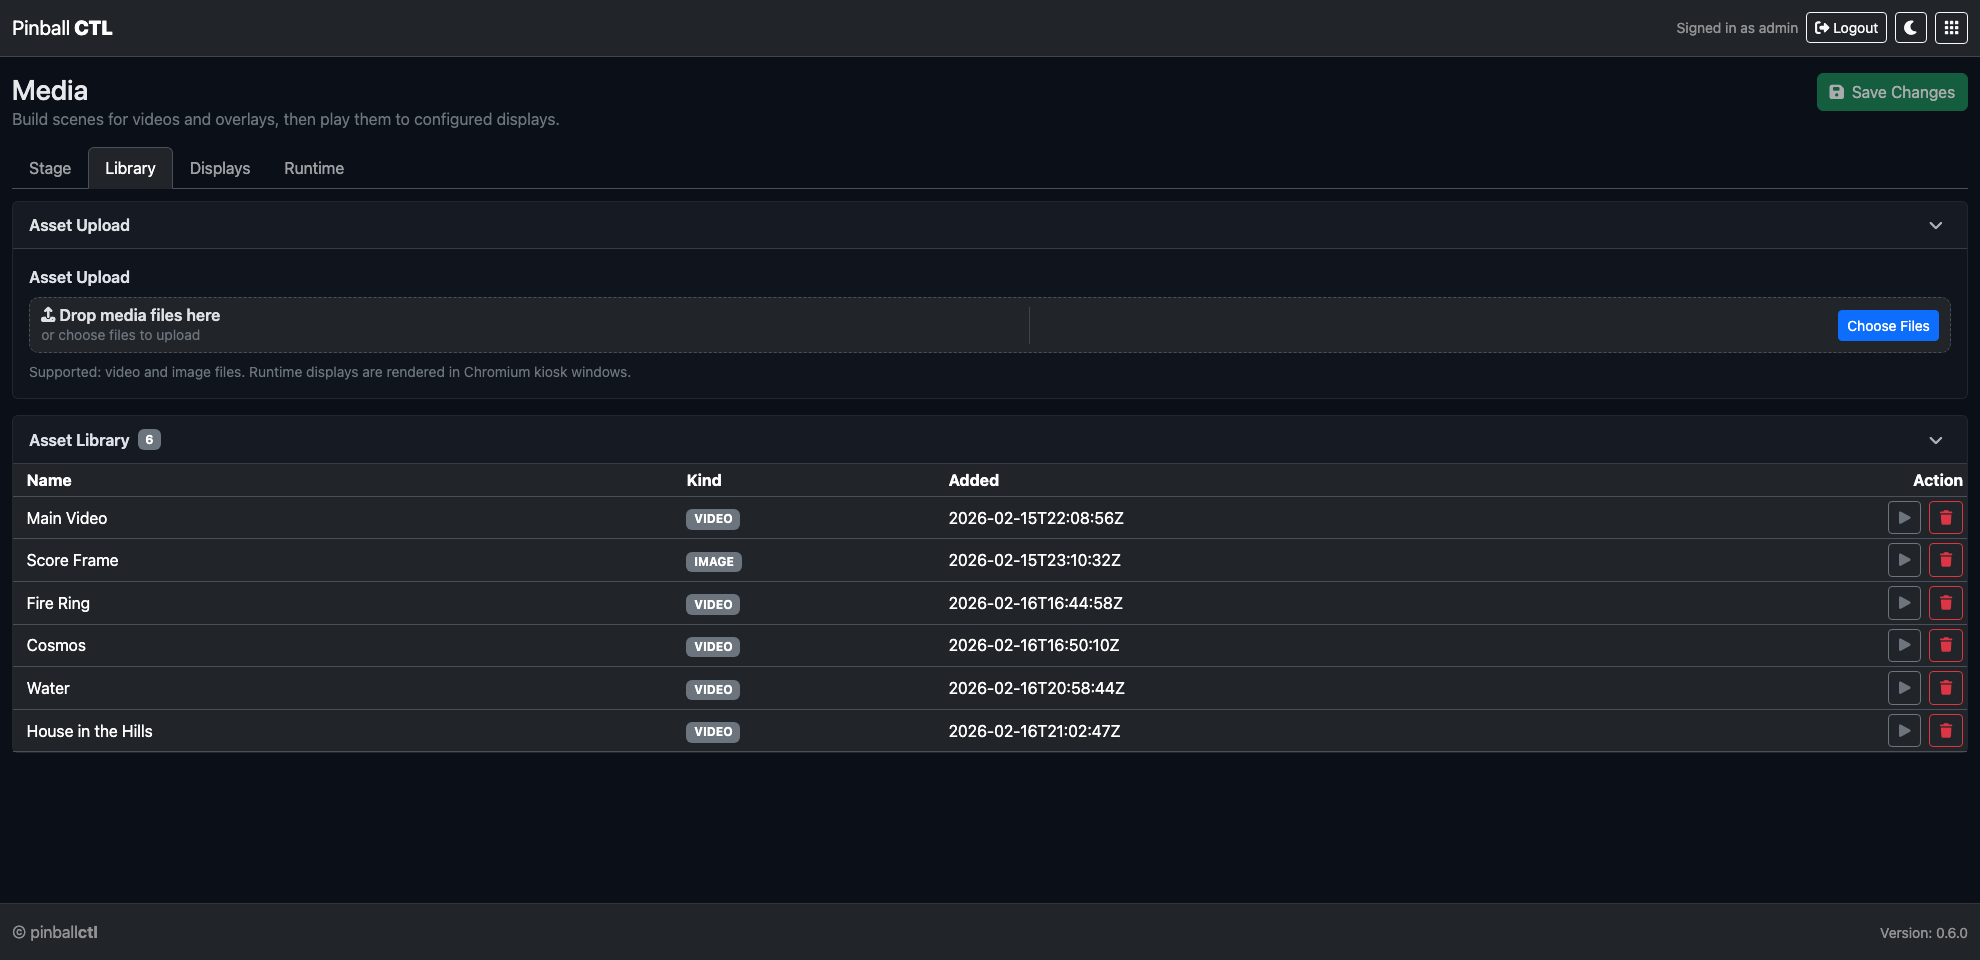The height and width of the screenshot is (960, 1980).
Task: Open the Displays tab
Action: click(x=220, y=167)
